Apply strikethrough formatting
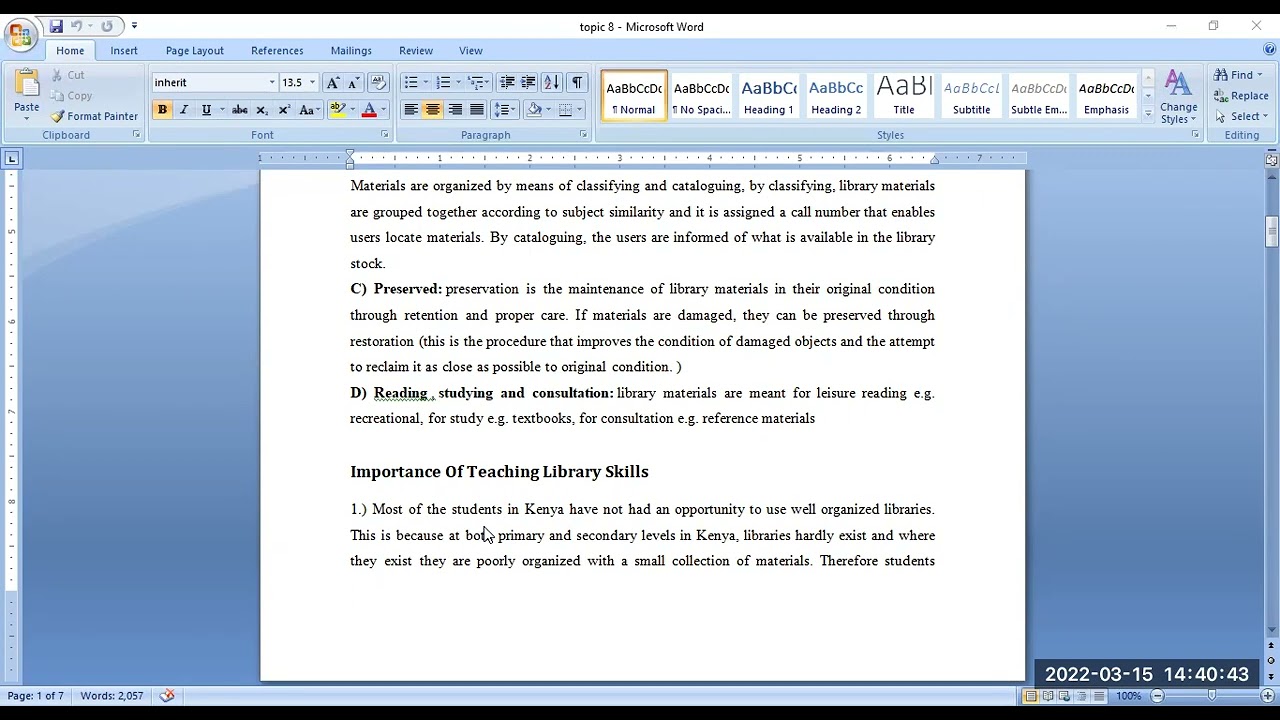Screen dimensions: 1280x720 (x=240, y=110)
